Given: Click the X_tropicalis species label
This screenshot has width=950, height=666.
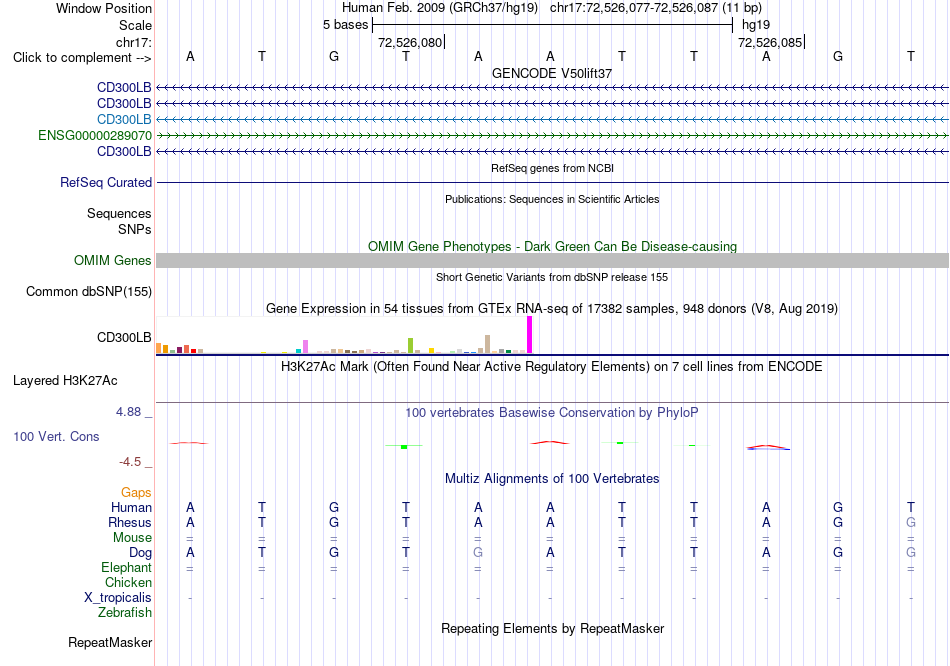Looking at the screenshot, I should tap(118, 598).
